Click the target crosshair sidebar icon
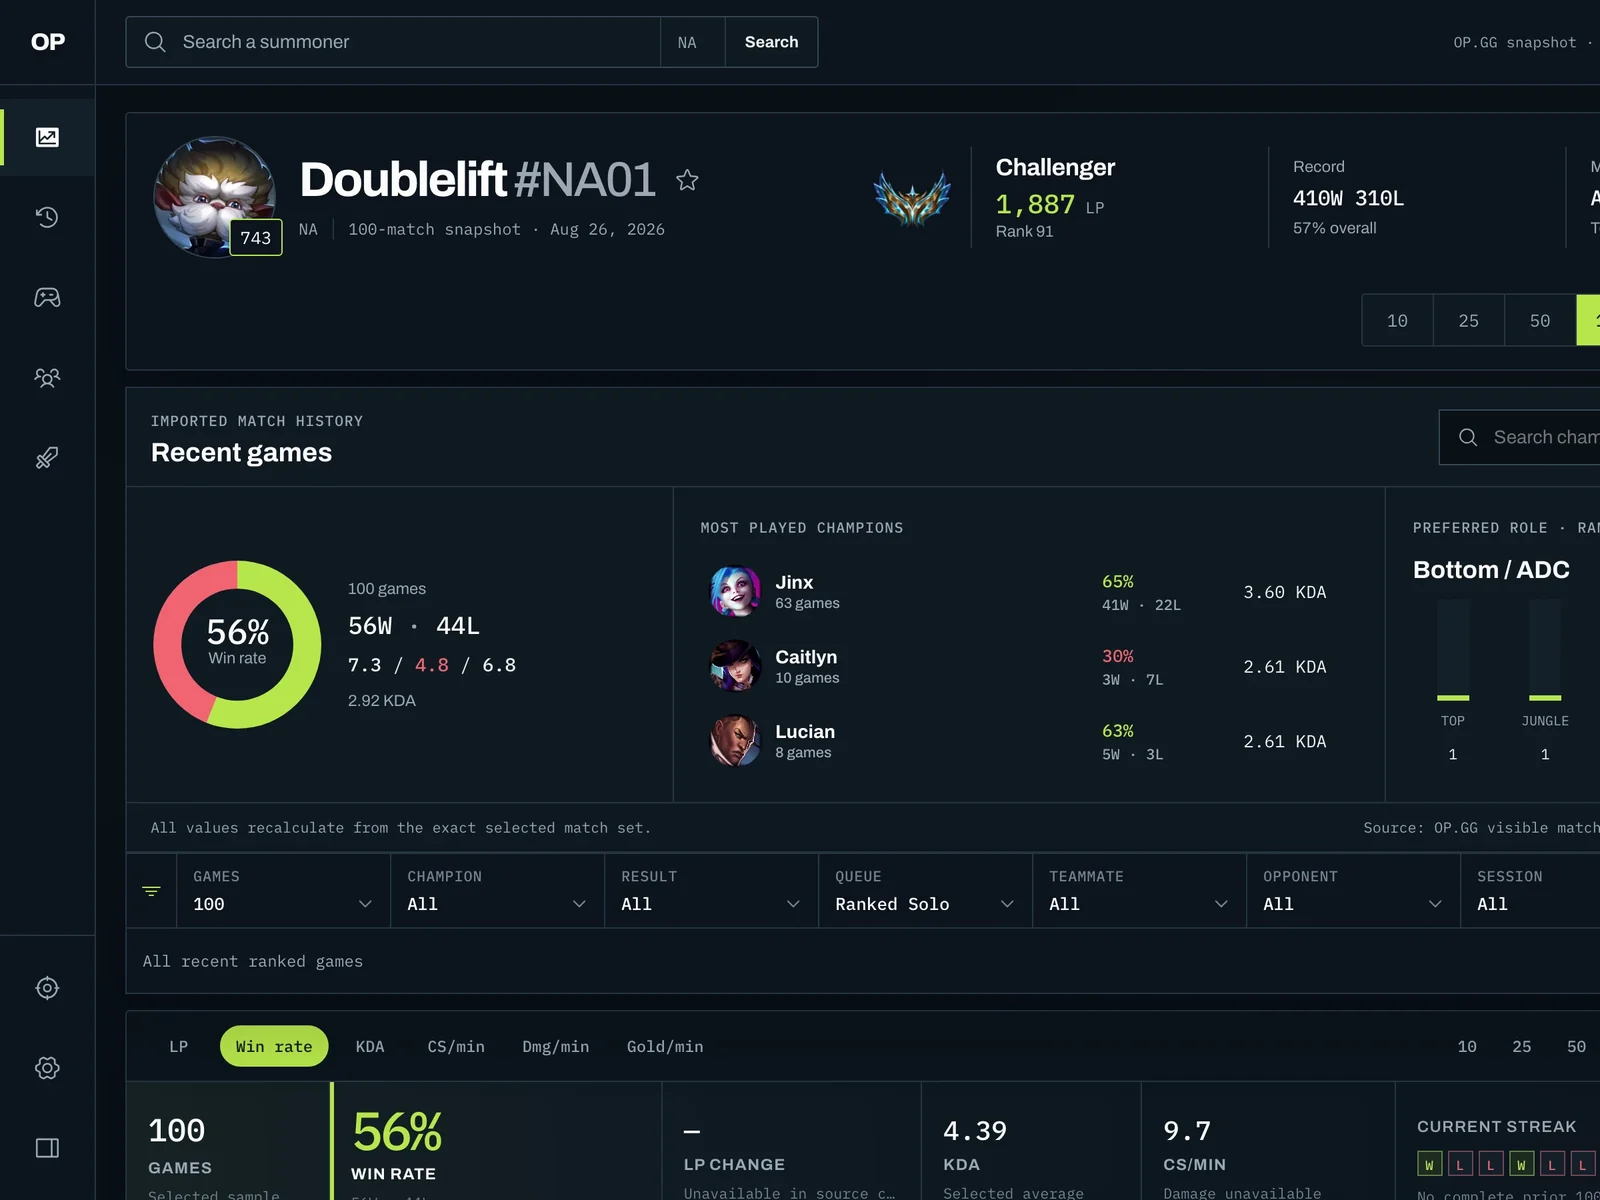The image size is (1600, 1200). click(x=47, y=988)
